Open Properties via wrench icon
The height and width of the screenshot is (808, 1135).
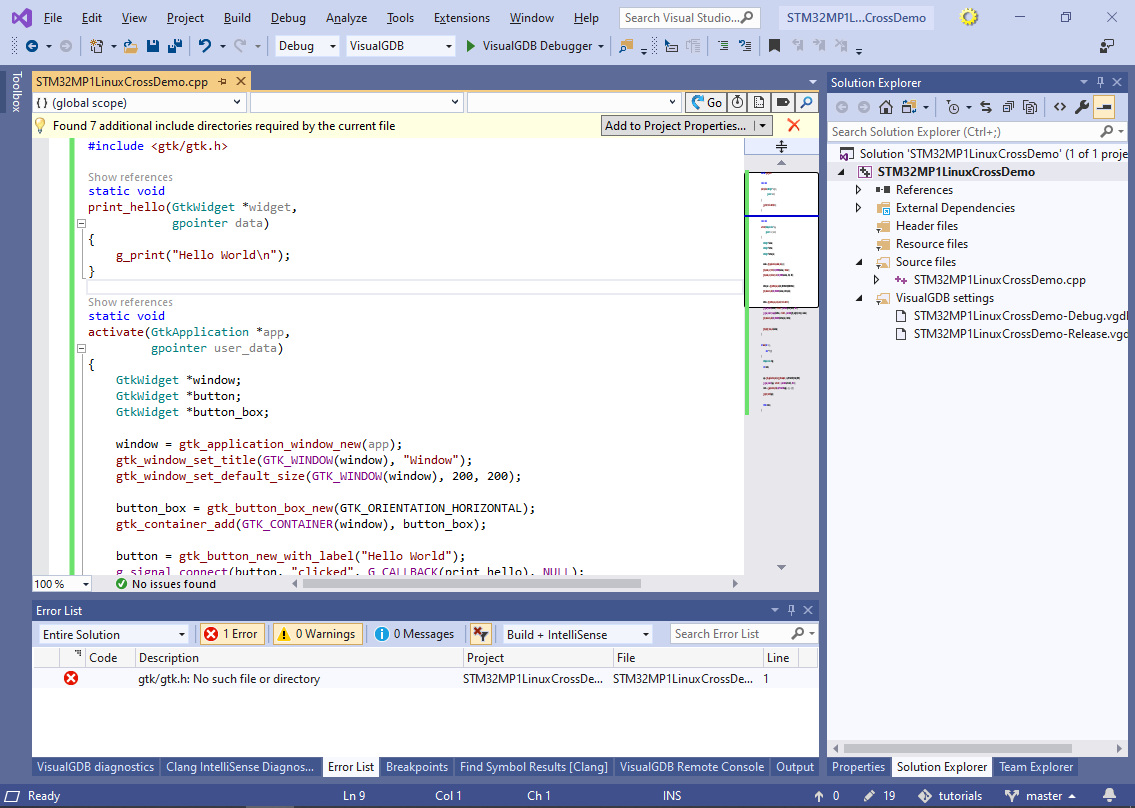pyautogui.click(x=1081, y=107)
